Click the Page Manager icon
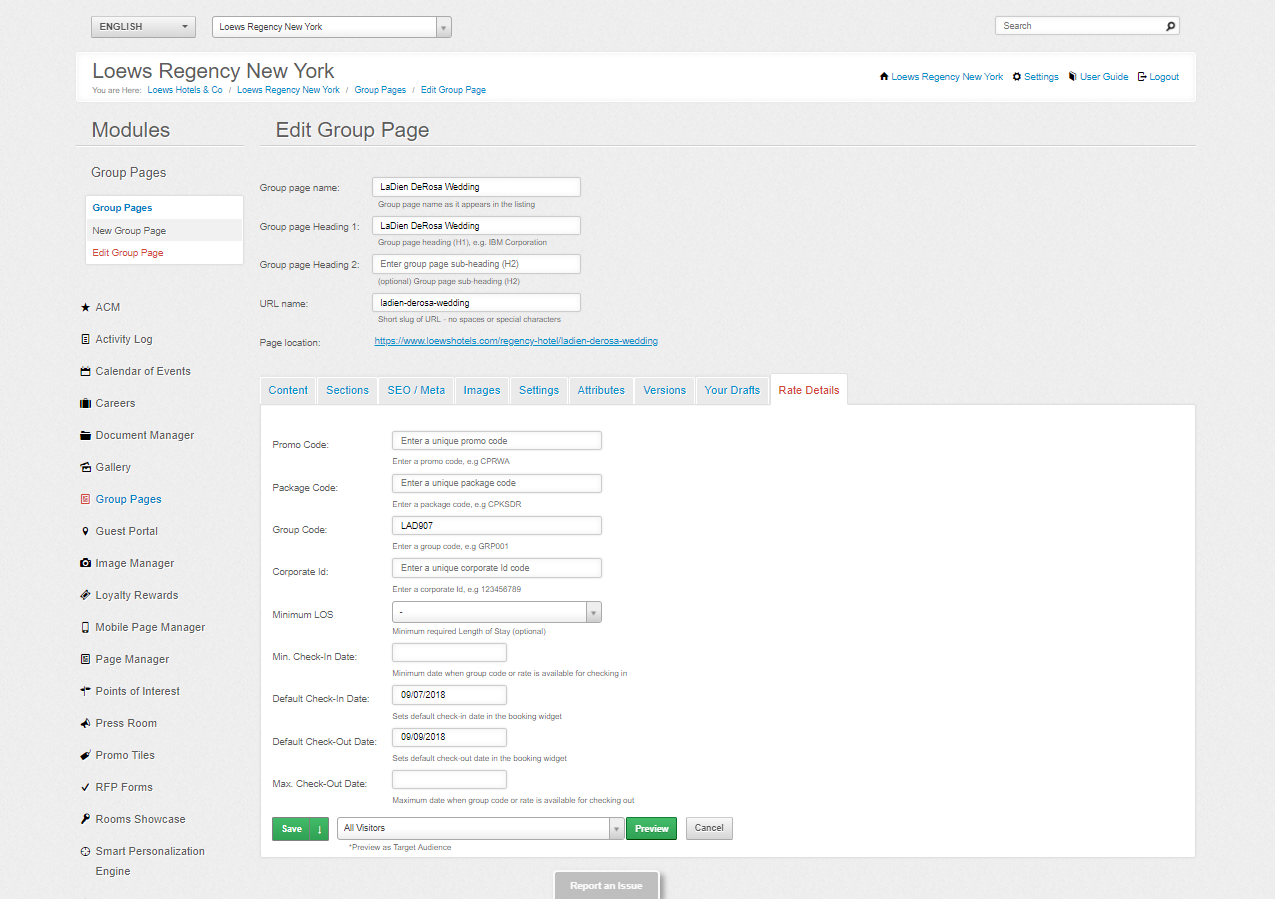Viewport: 1275px width, 899px height. (x=85, y=660)
